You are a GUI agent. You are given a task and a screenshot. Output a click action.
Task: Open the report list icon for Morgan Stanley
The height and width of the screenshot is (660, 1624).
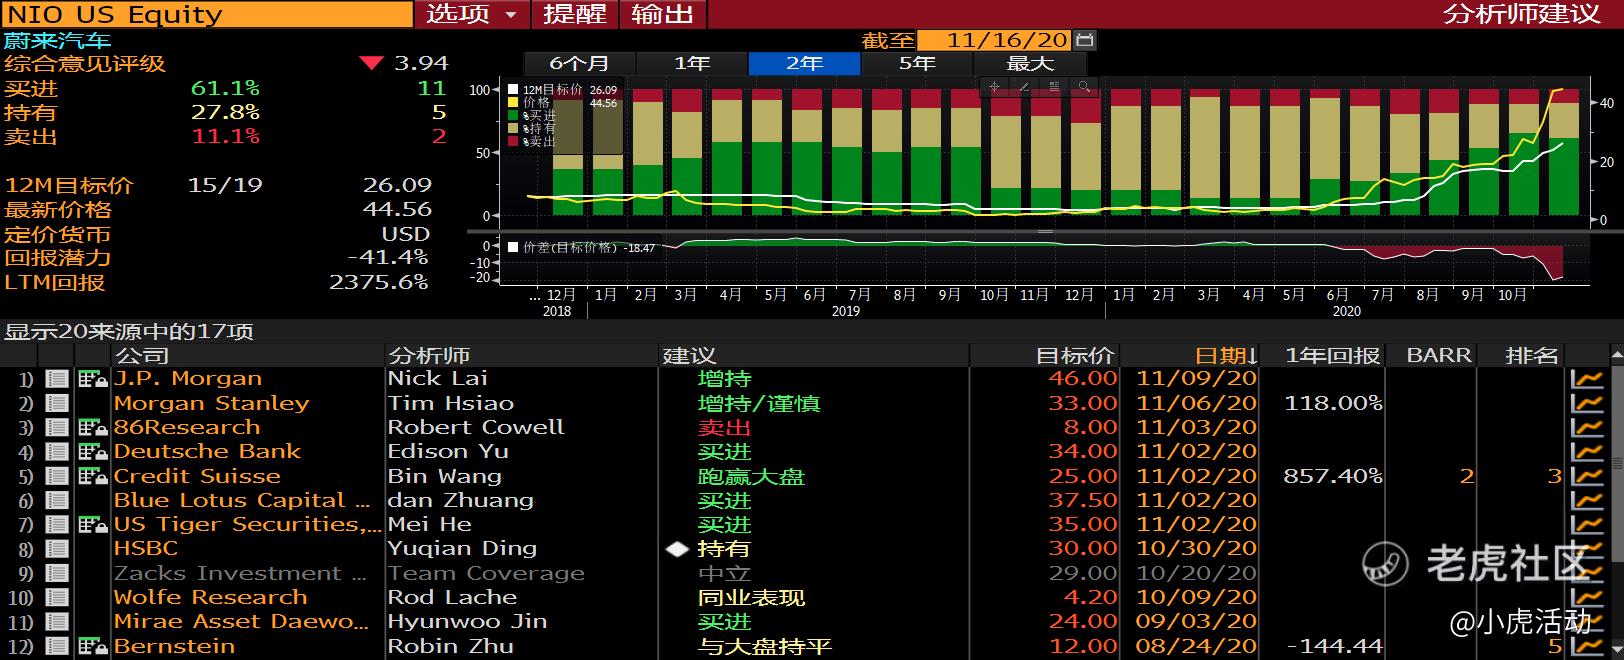pyautogui.click(x=57, y=403)
